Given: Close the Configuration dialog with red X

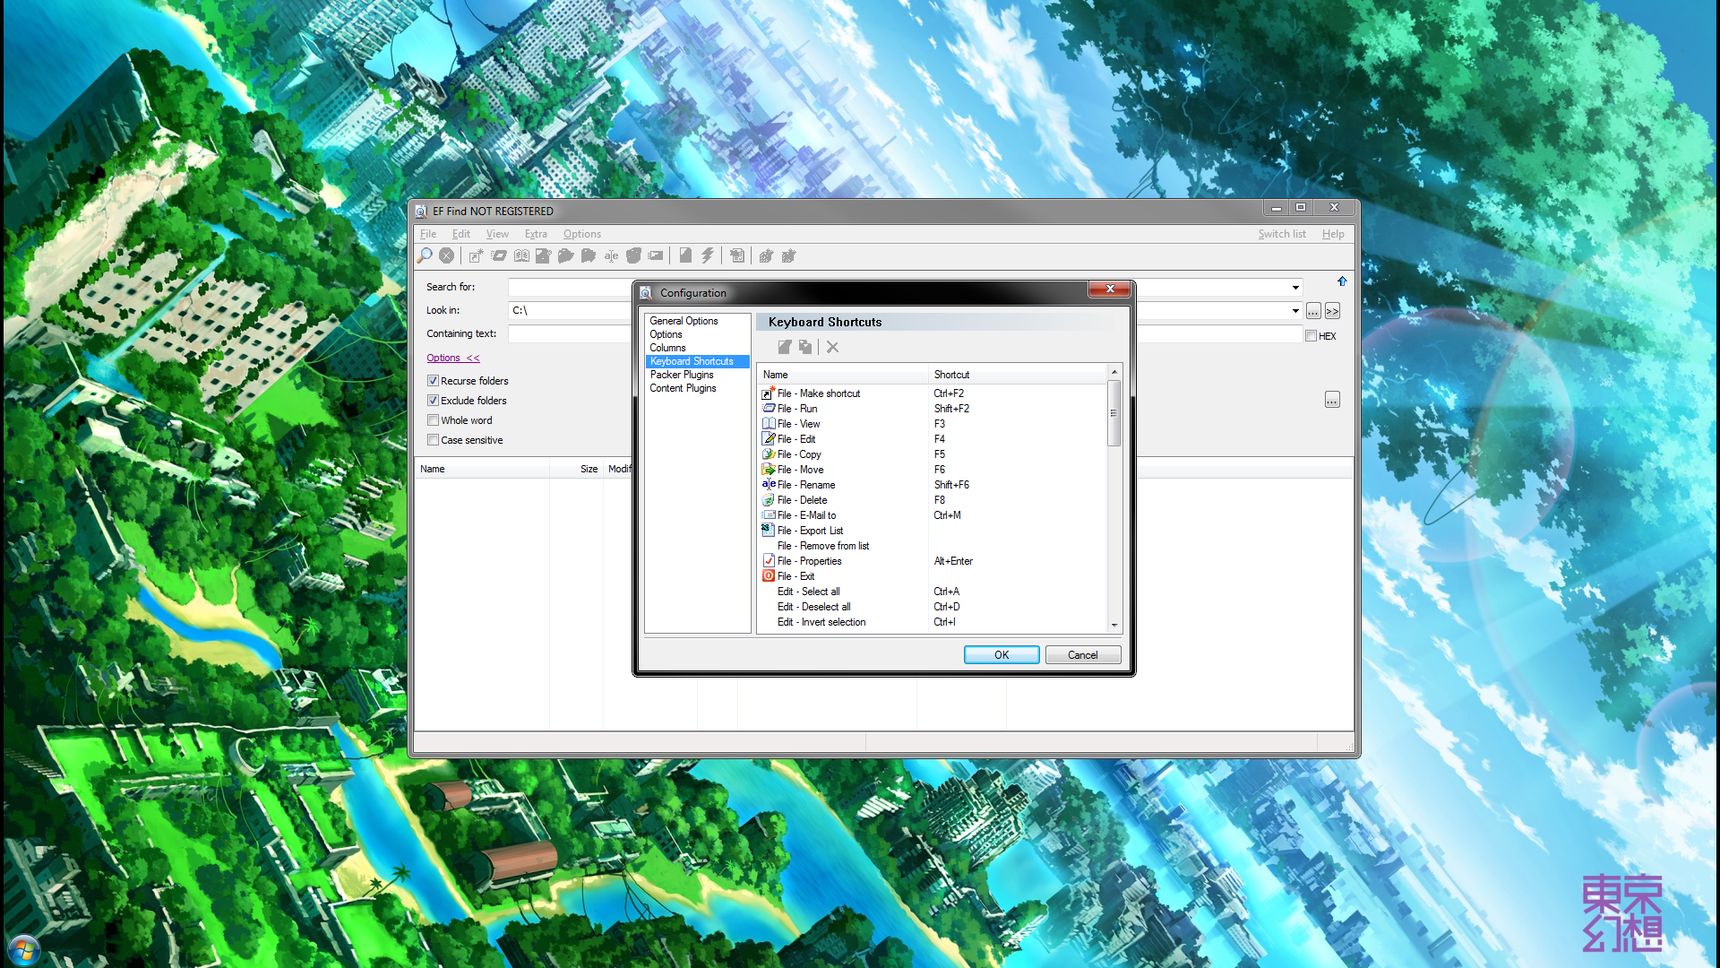Looking at the screenshot, I should (1109, 289).
